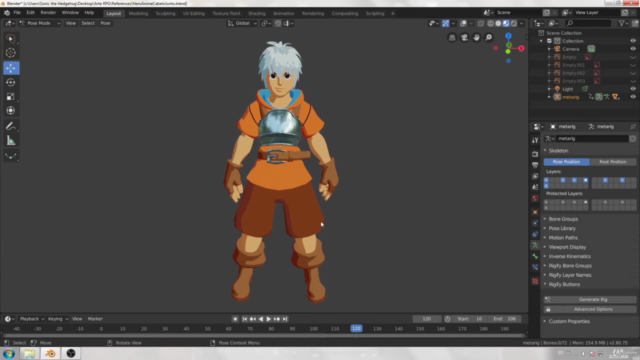Screen dimensions: 640x360
Task: Open Output properties tab
Action: [x=535, y=165]
